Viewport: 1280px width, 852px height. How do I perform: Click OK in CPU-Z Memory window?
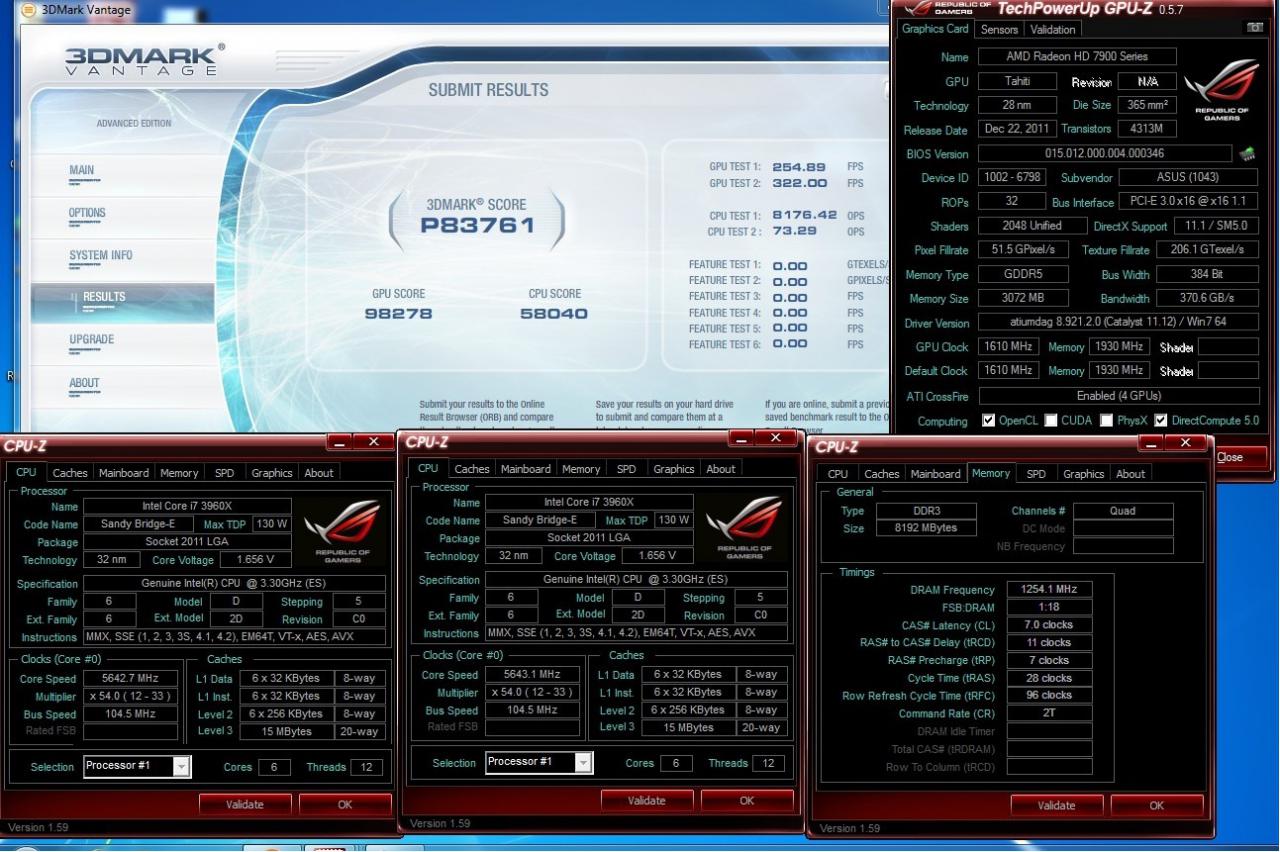pos(1157,805)
